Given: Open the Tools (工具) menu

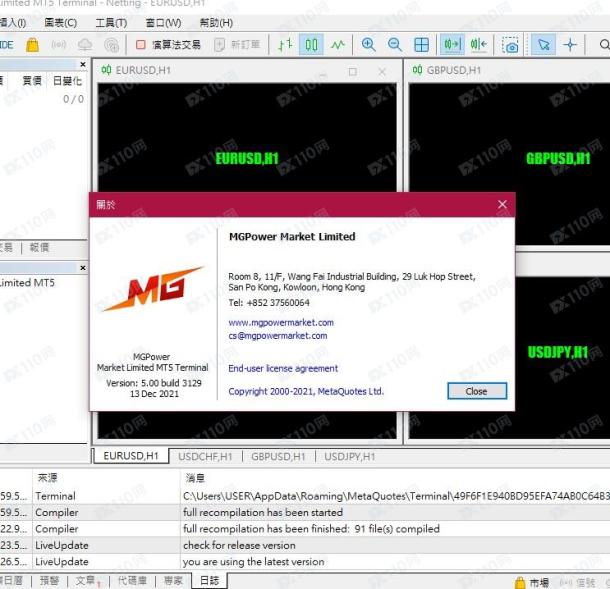Looking at the screenshot, I should click(111, 23).
